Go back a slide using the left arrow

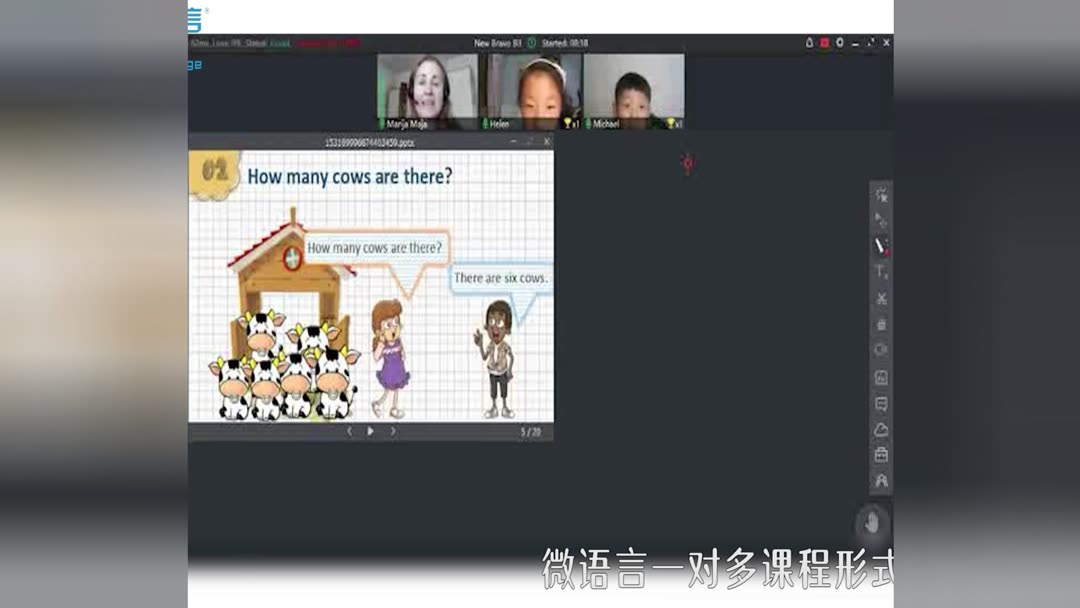pyautogui.click(x=349, y=431)
